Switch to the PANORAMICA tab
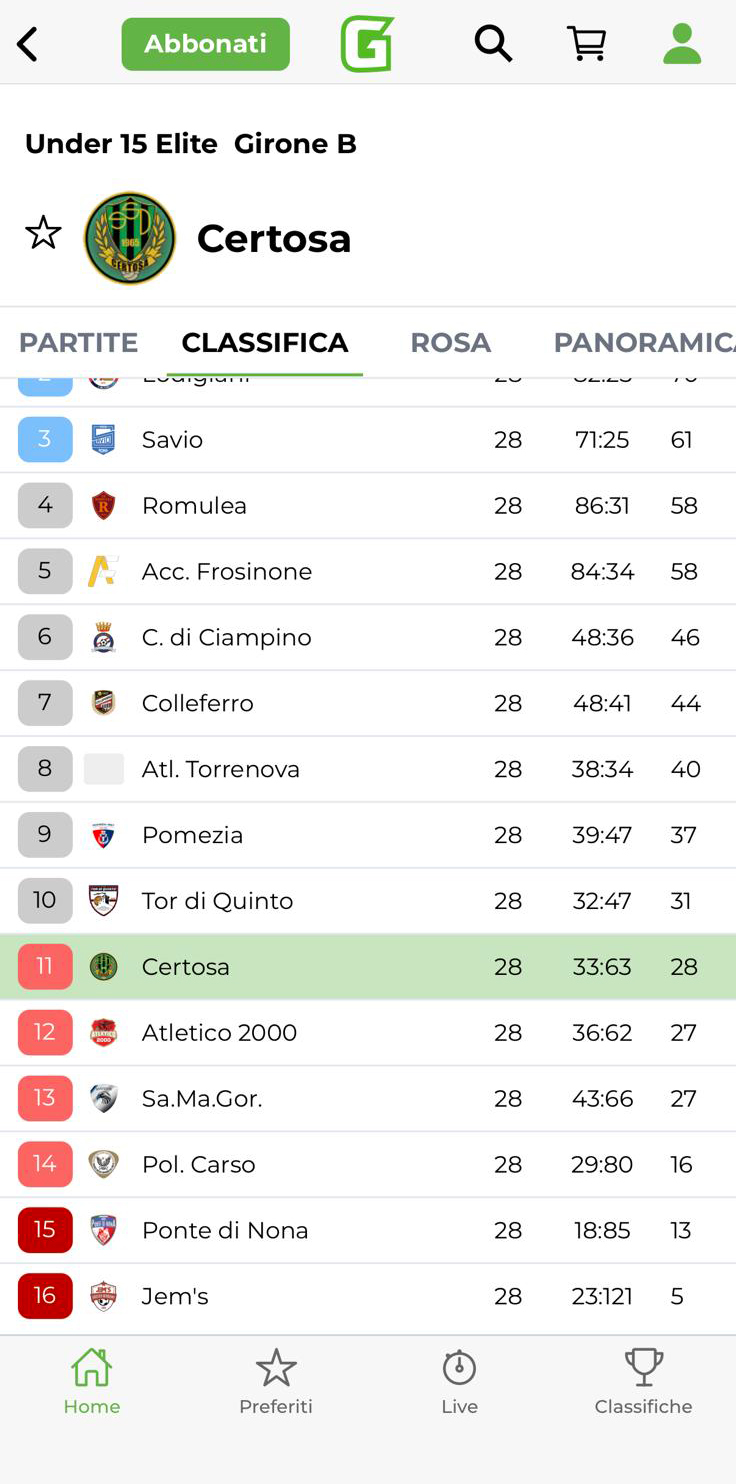 (644, 342)
